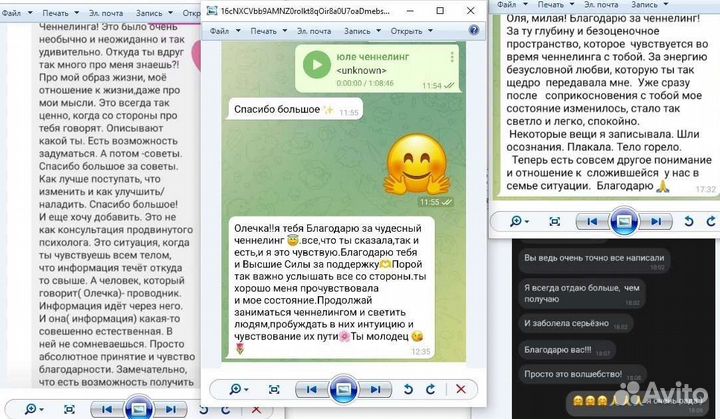
Task: Click message Я всегда отдаю больше
Action: tap(582, 294)
